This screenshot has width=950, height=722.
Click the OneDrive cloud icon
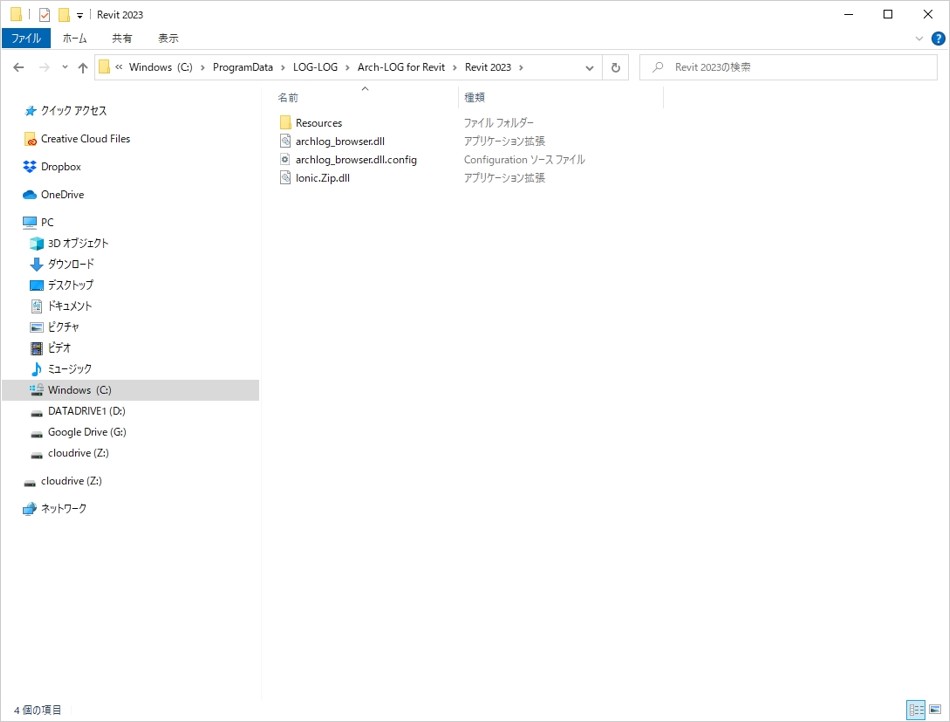(30, 194)
